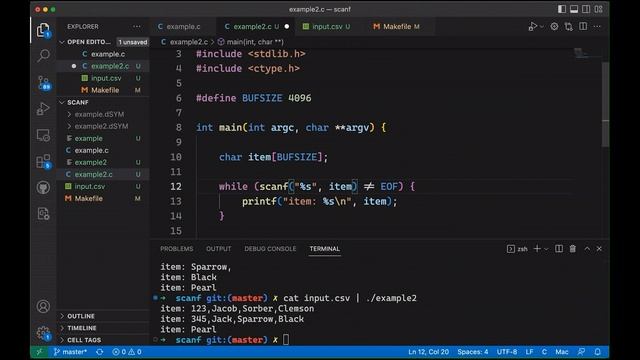The height and width of the screenshot is (360, 640).
Task: Click line number 12 in the gutter
Action: 176,187
